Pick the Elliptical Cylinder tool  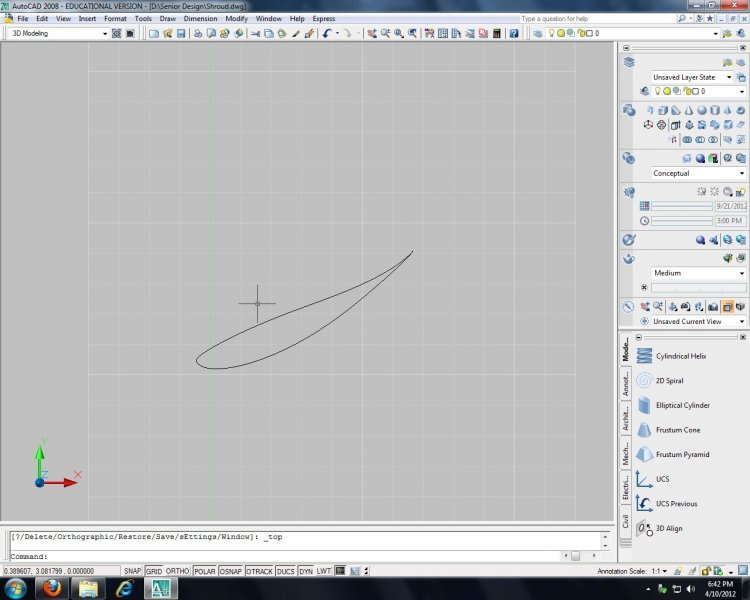[x=682, y=405]
